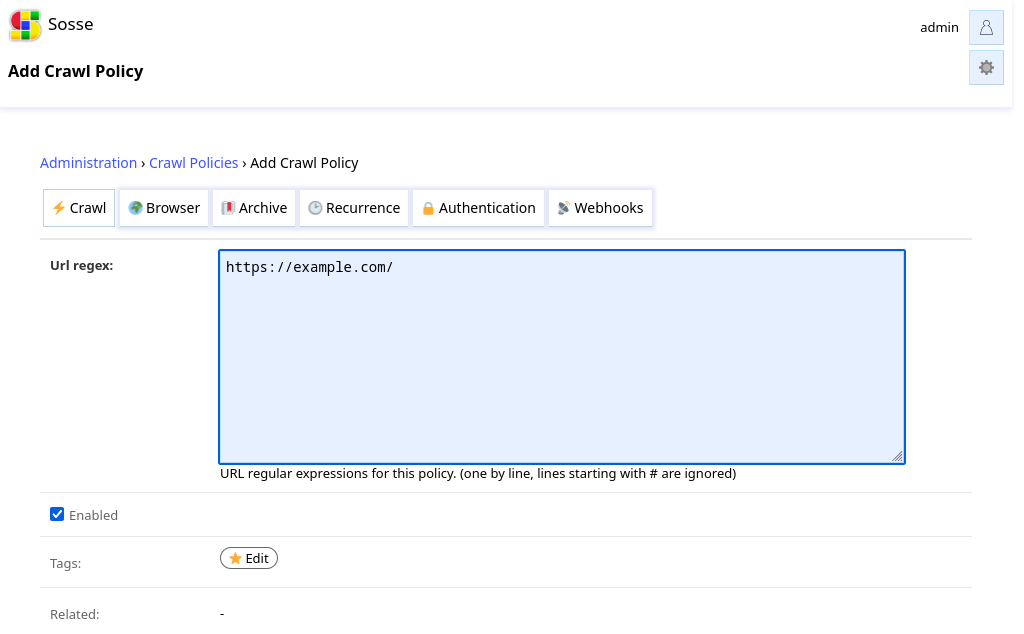This screenshot has width=1024, height=634.
Task: Click the Edit tags button
Action: 249,558
